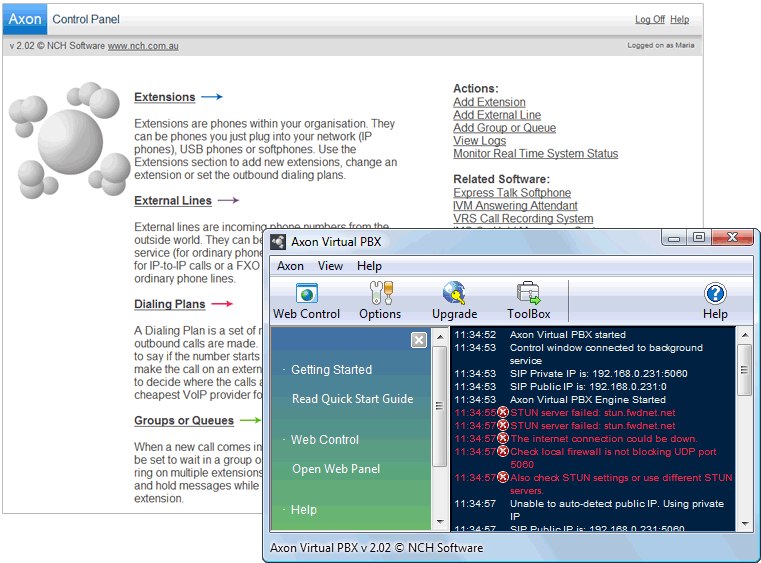Click the Upgrade toolbar icon

click(454, 294)
